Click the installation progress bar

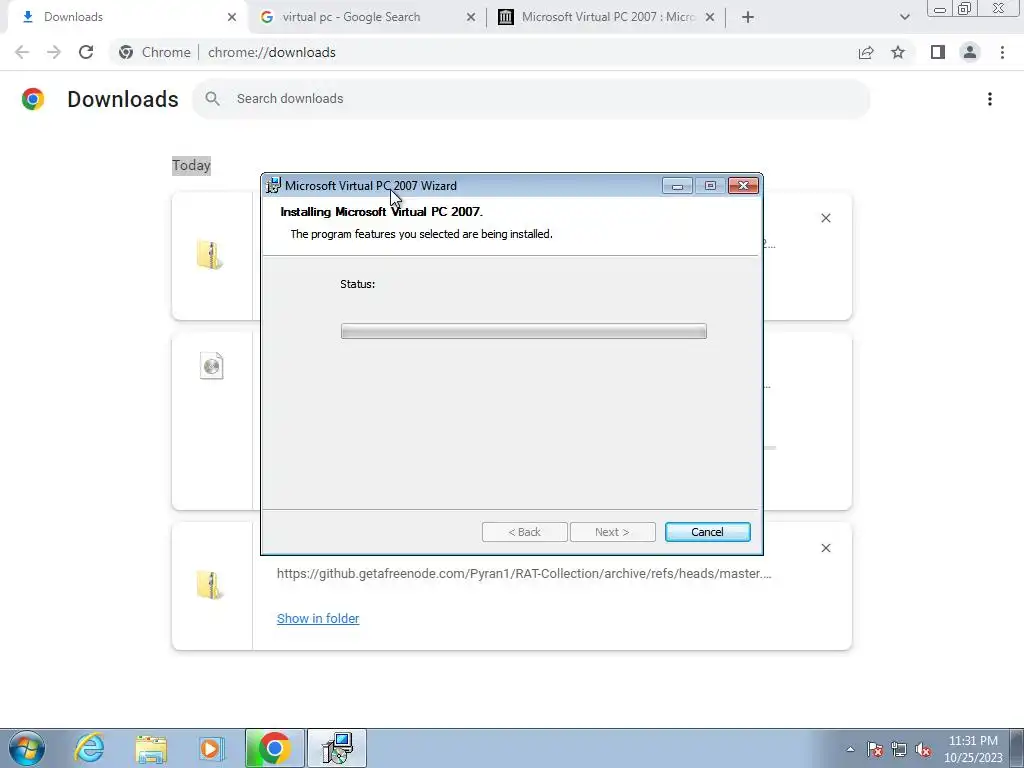coord(523,331)
